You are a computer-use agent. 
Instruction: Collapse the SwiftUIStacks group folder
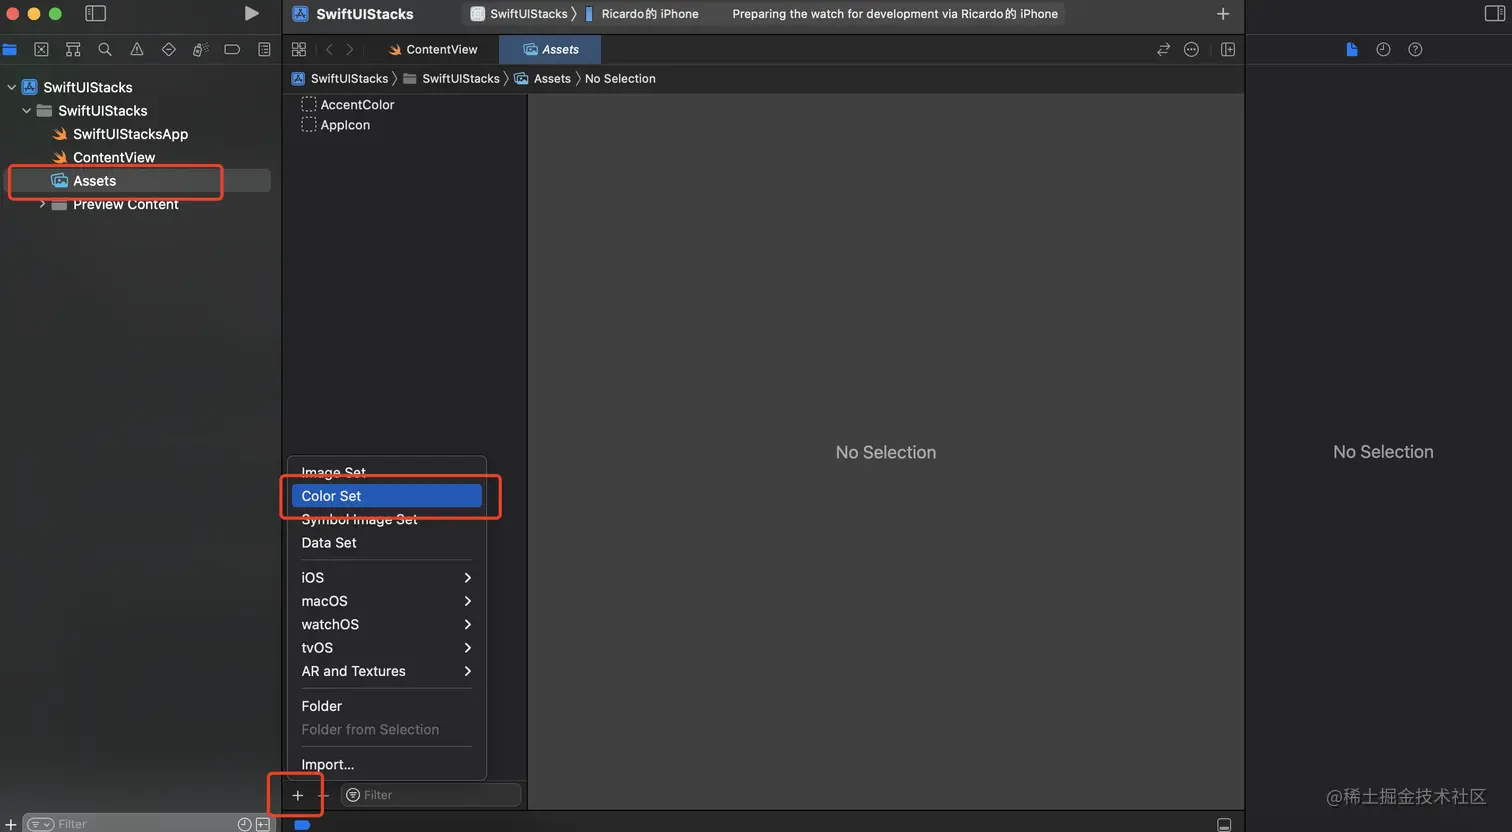27,111
